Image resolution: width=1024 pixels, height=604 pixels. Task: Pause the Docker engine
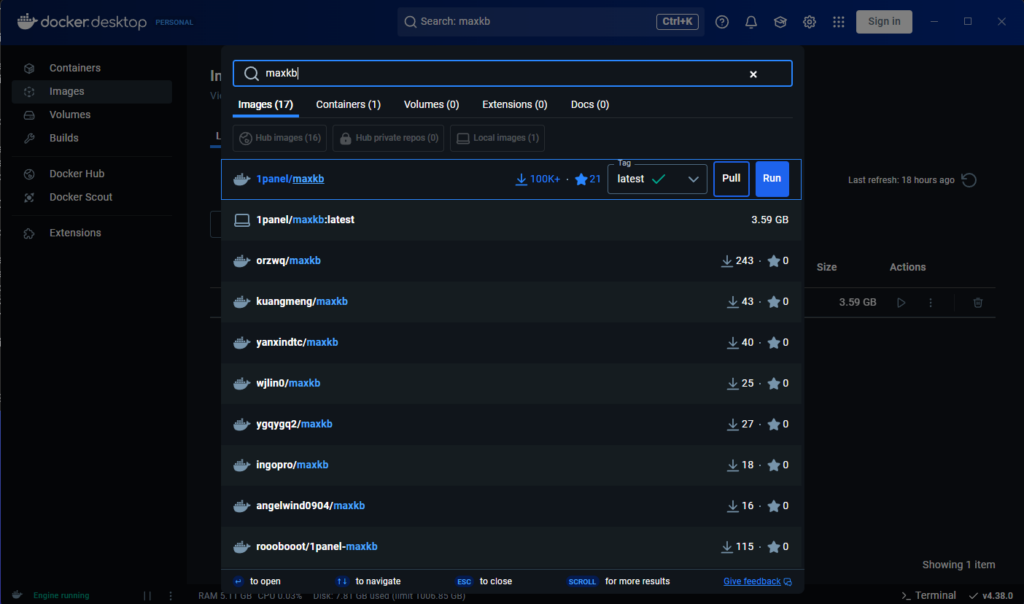click(x=148, y=596)
